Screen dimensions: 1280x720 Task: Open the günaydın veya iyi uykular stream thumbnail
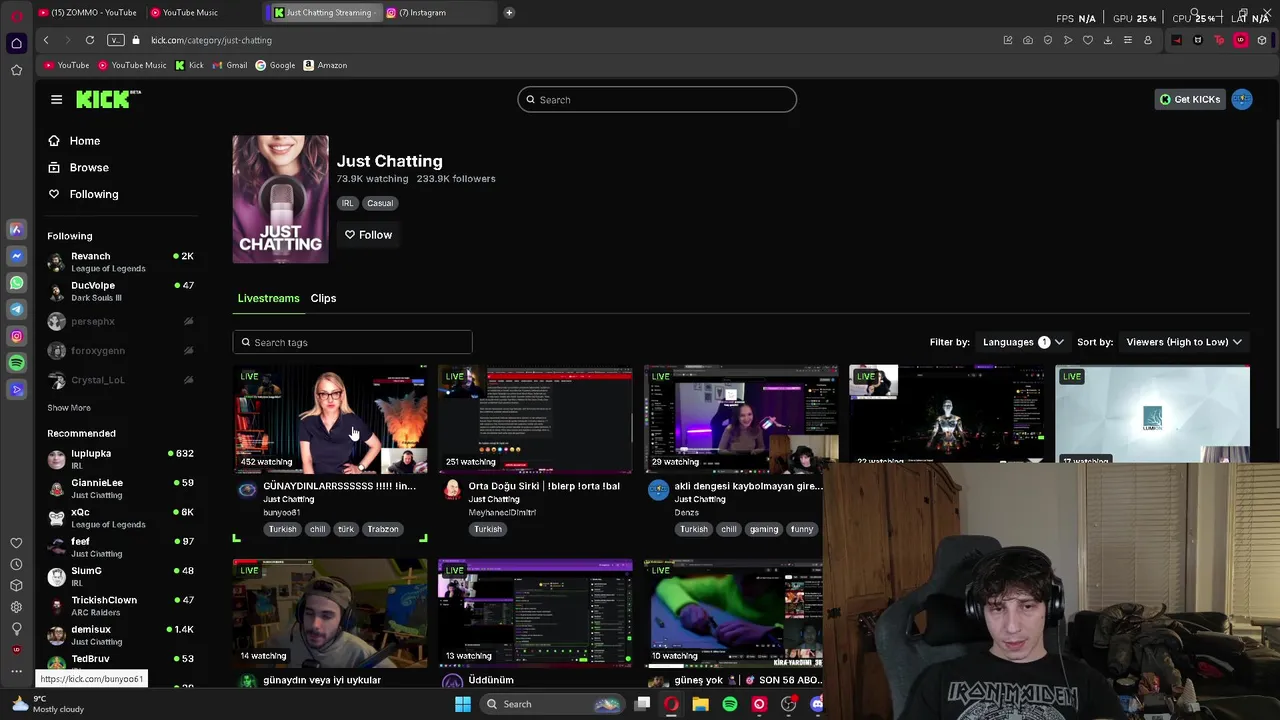click(330, 613)
